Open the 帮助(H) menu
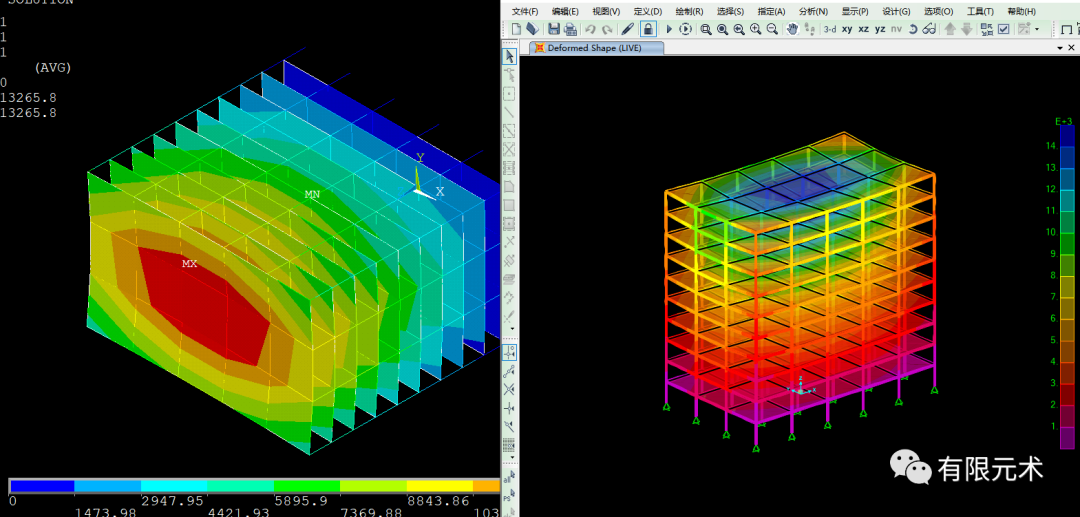This screenshot has height=517, width=1080. (1021, 11)
